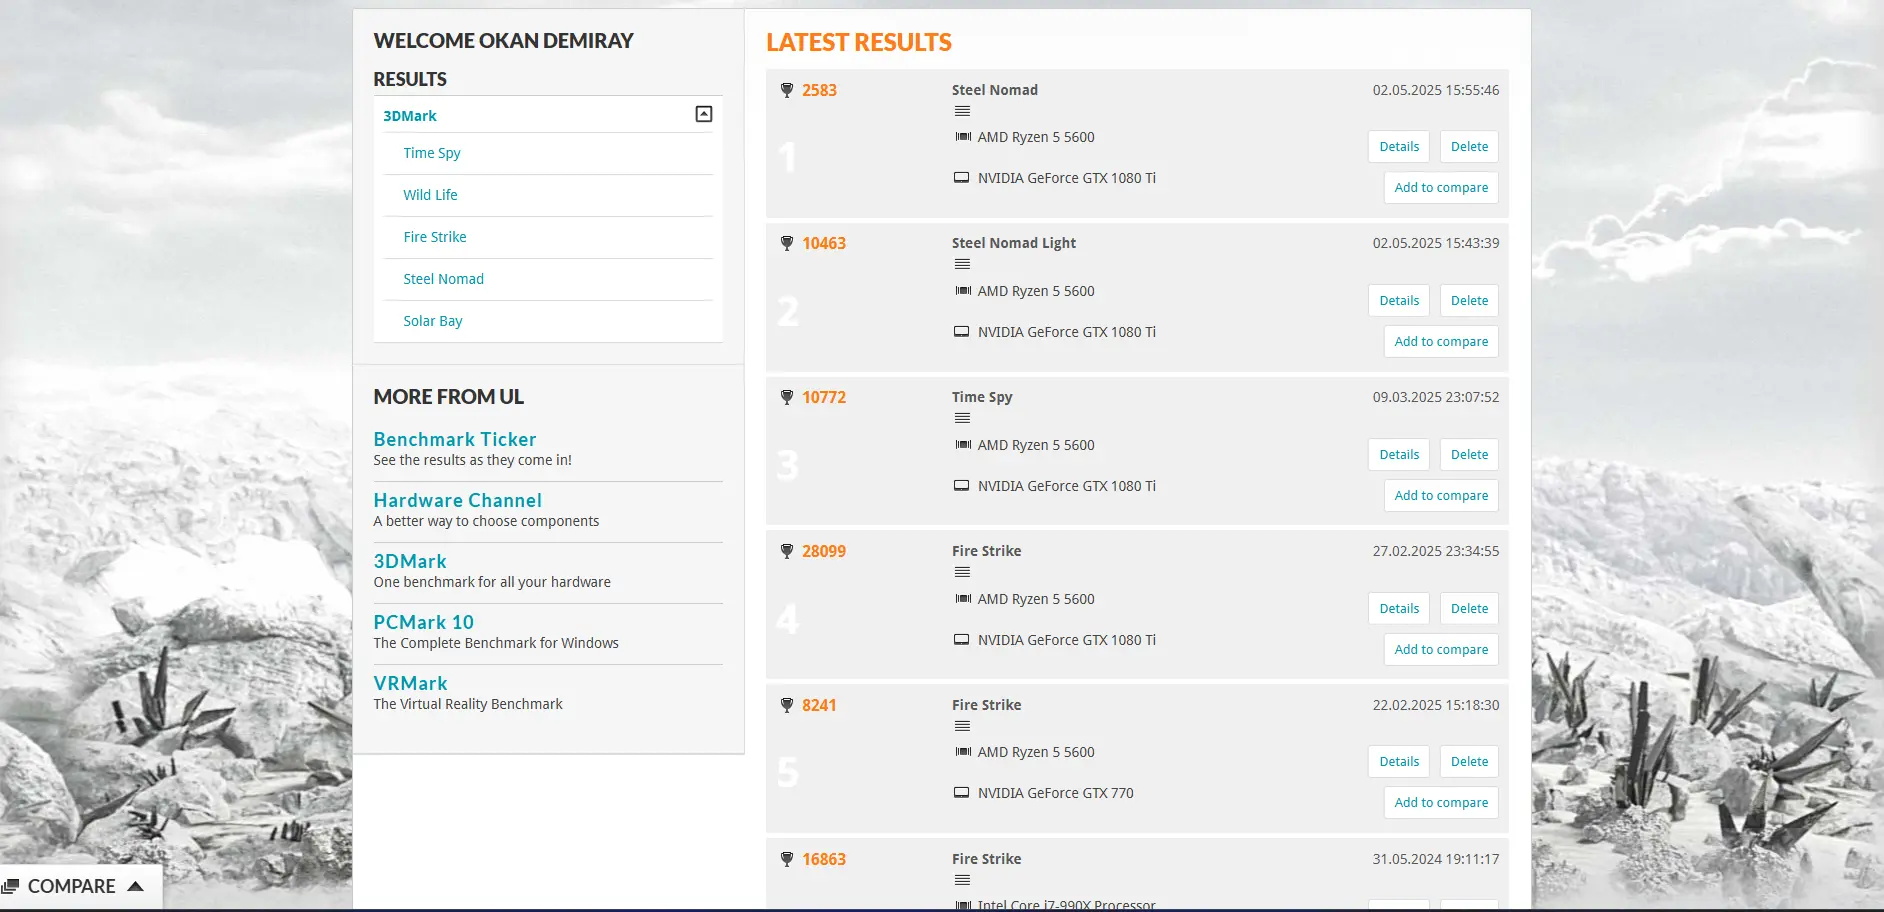This screenshot has width=1884, height=912.
Task: Open the score link 8241
Action: [x=819, y=705]
